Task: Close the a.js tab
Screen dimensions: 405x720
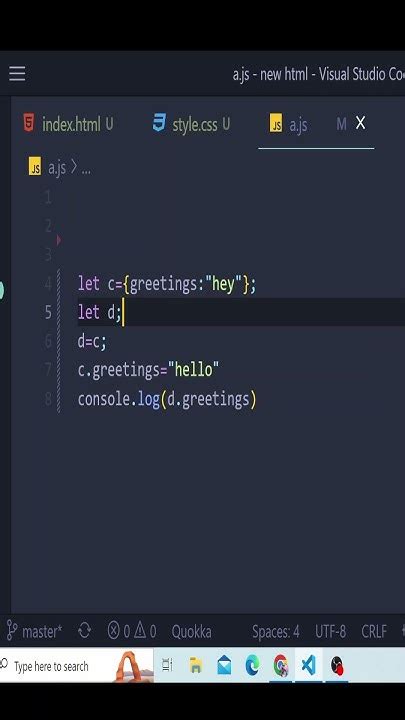Action: (360, 123)
